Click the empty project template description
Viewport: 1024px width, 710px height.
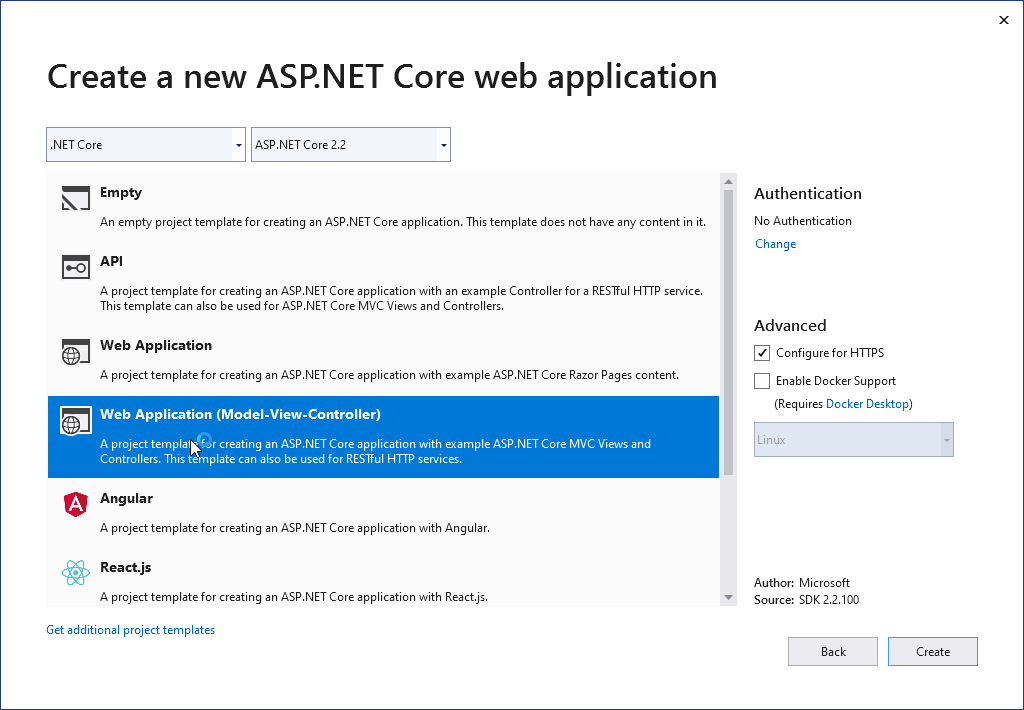pos(403,222)
